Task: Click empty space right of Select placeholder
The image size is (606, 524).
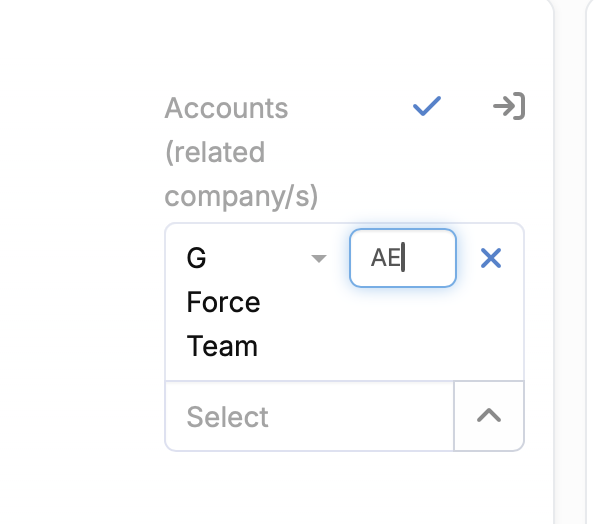Action: [360, 416]
